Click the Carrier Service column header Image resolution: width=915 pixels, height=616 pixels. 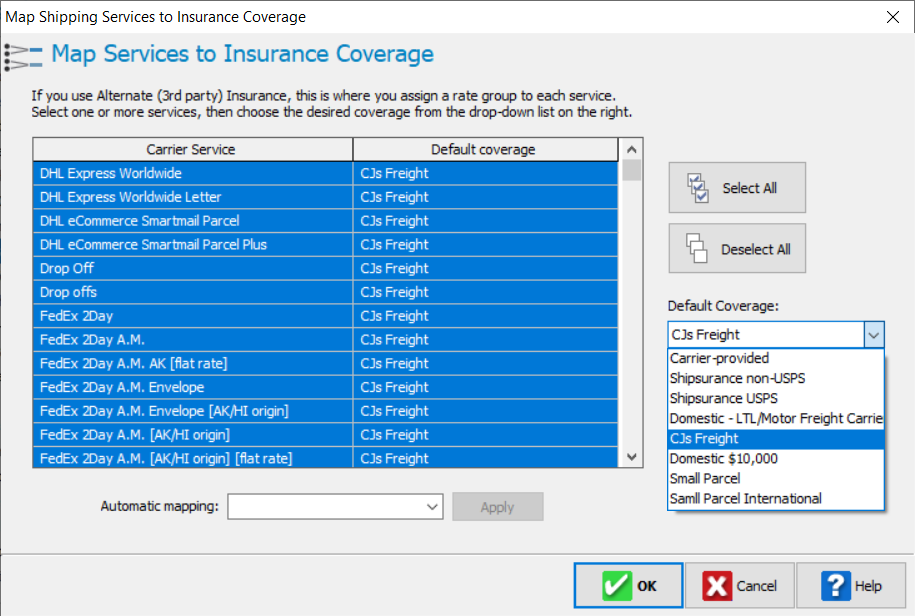click(193, 149)
